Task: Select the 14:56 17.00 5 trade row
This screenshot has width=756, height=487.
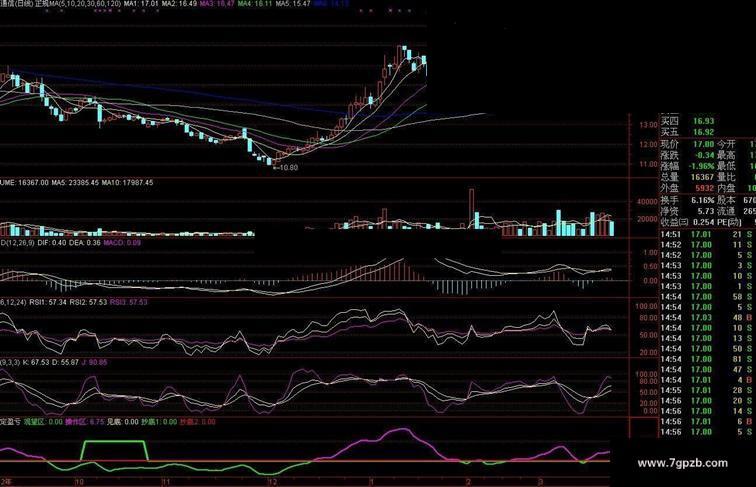Action: [x=707, y=432]
